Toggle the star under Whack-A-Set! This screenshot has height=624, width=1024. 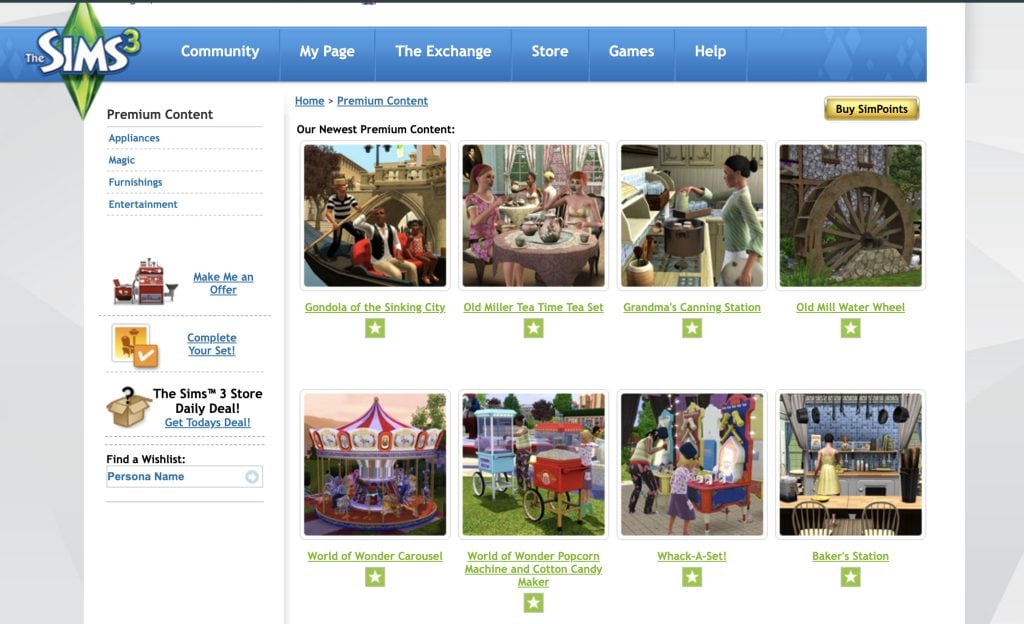691,575
